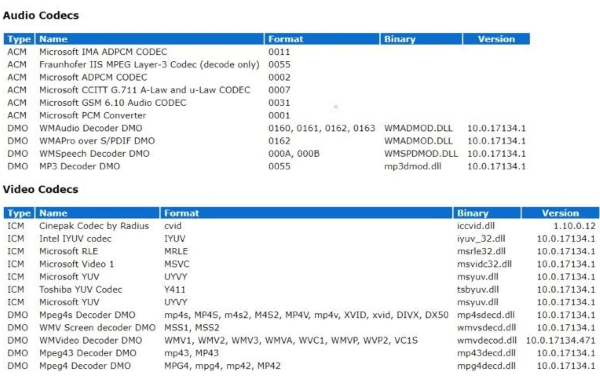This screenshot has width=600, height=376.
Task: Click cvid format cell
Action: [x=173, y=226]
